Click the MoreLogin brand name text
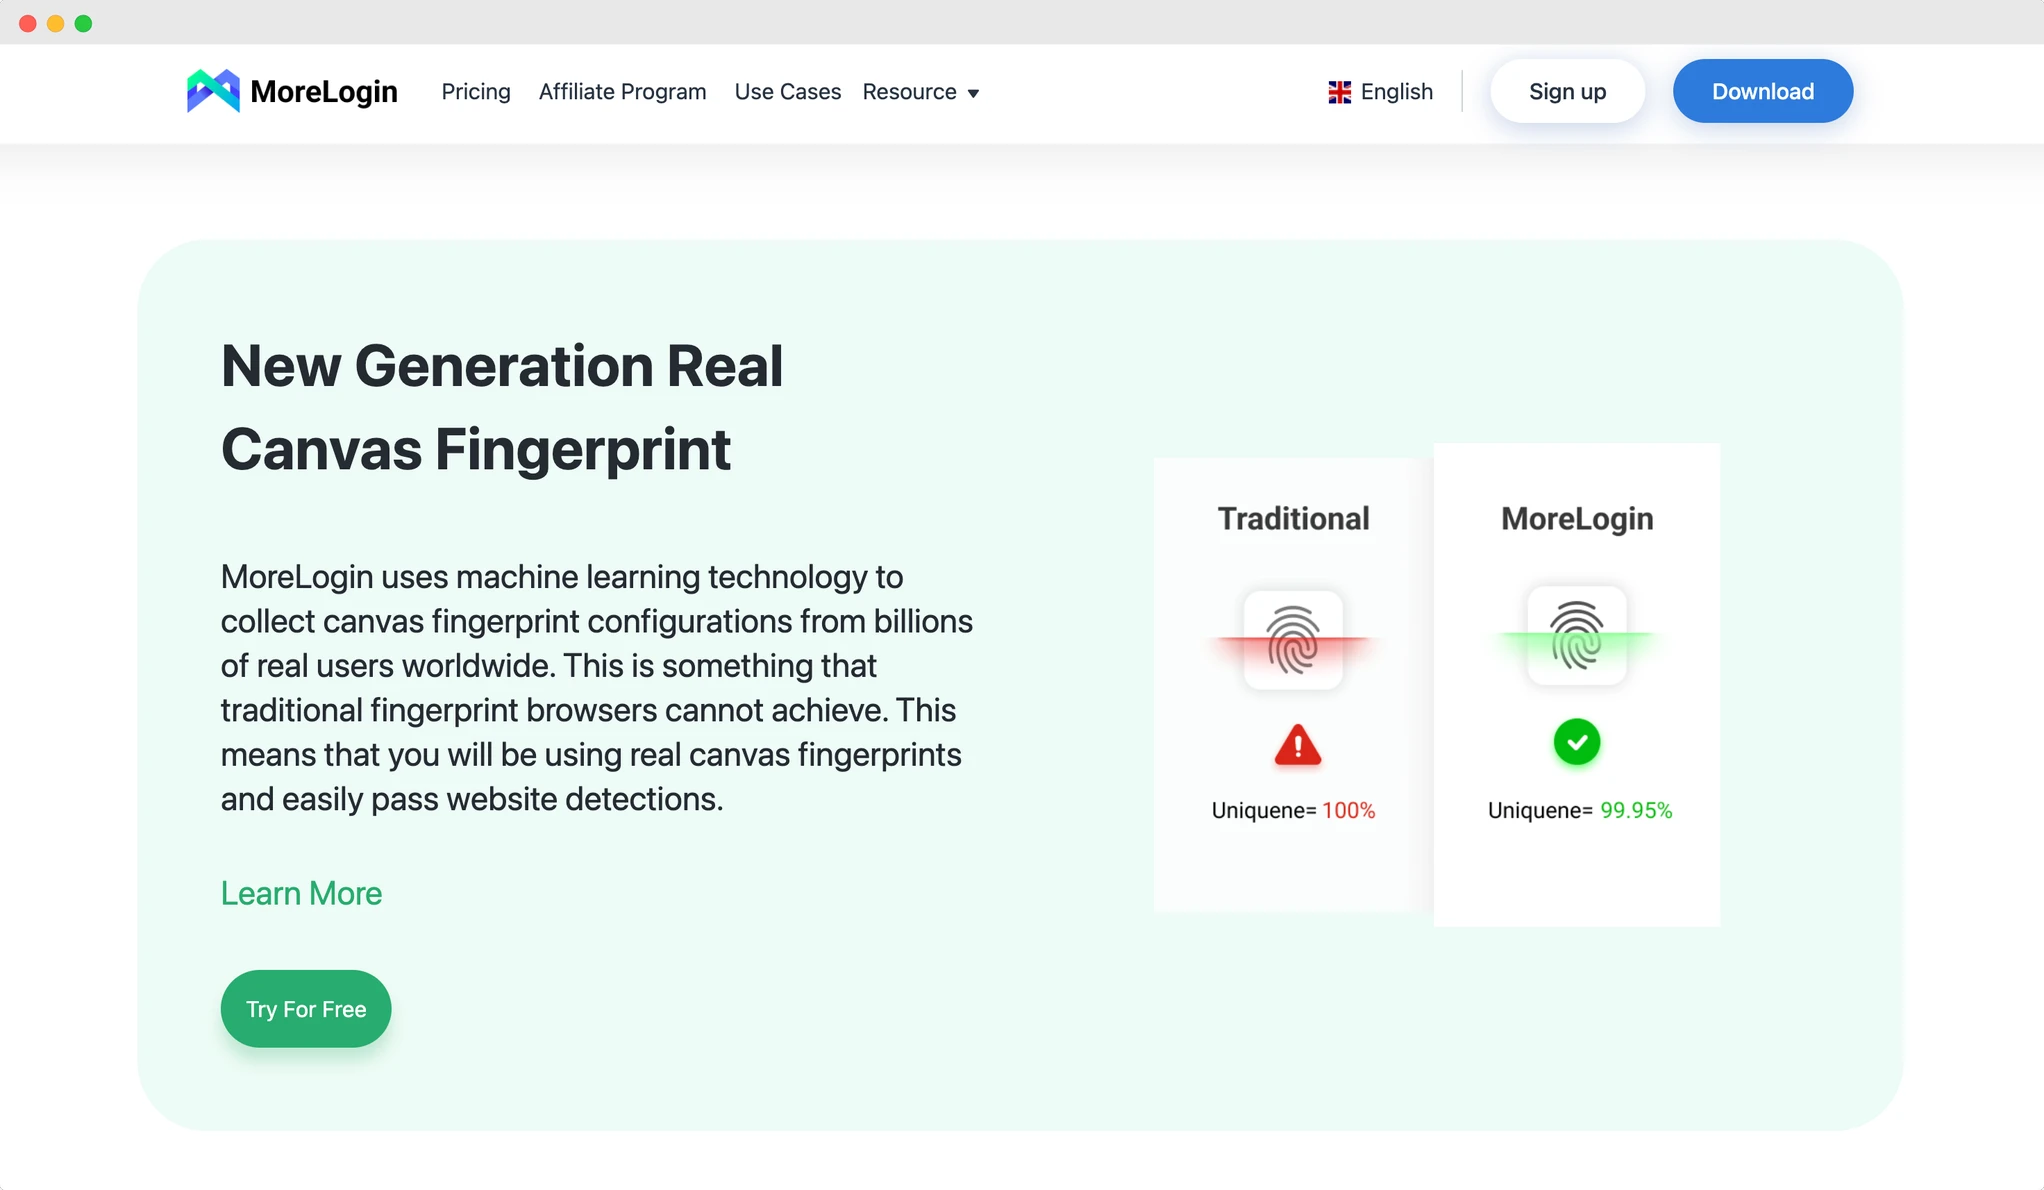The image size is (2044, 1190). [324, 92]
